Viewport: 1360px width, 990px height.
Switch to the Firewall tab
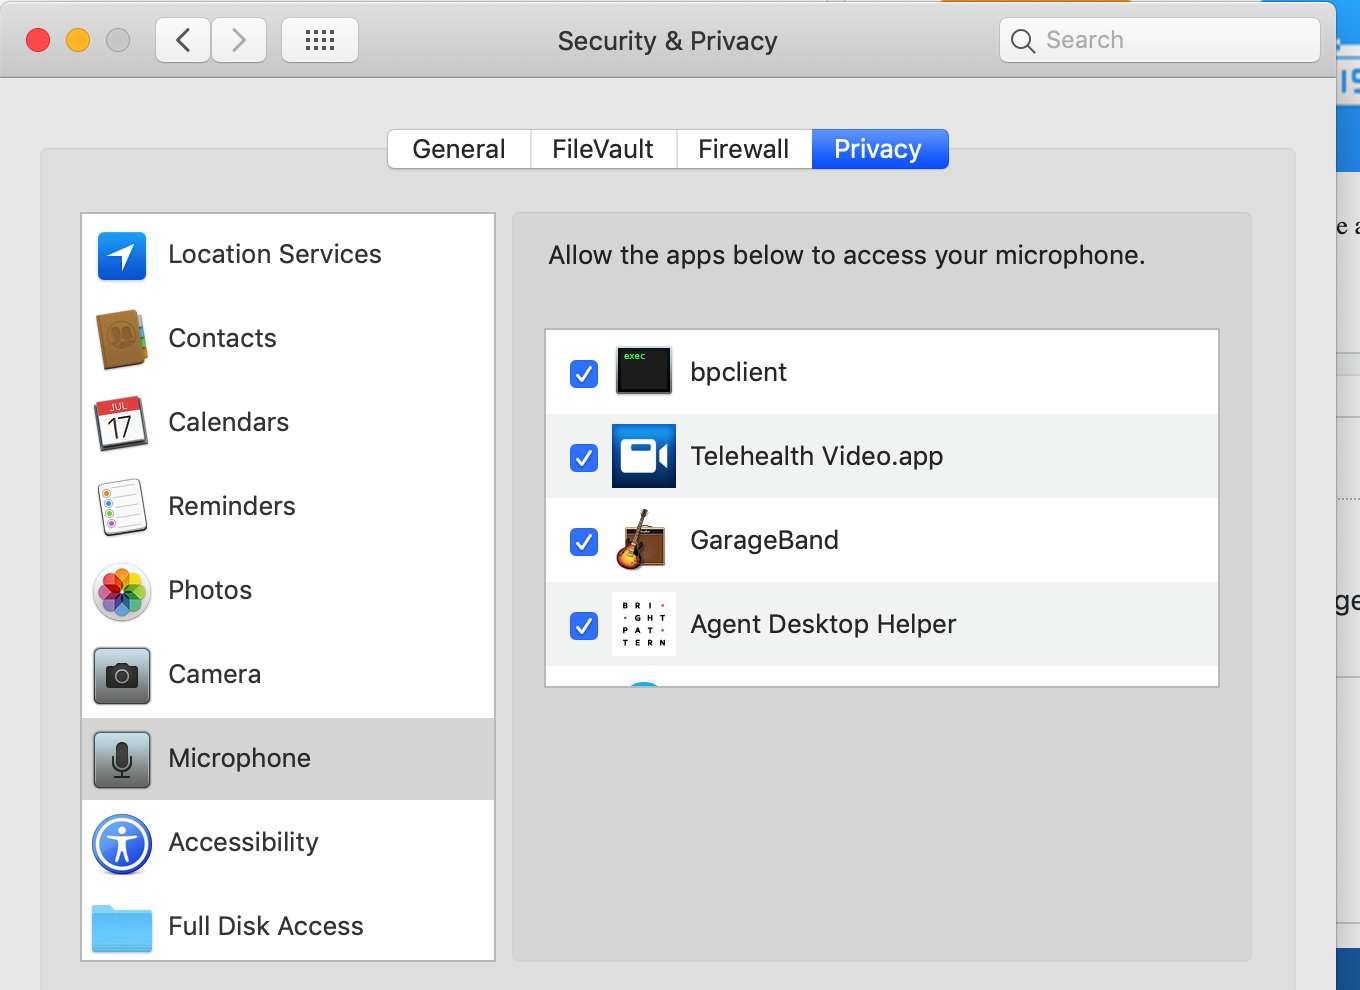[x=743, y=149]
